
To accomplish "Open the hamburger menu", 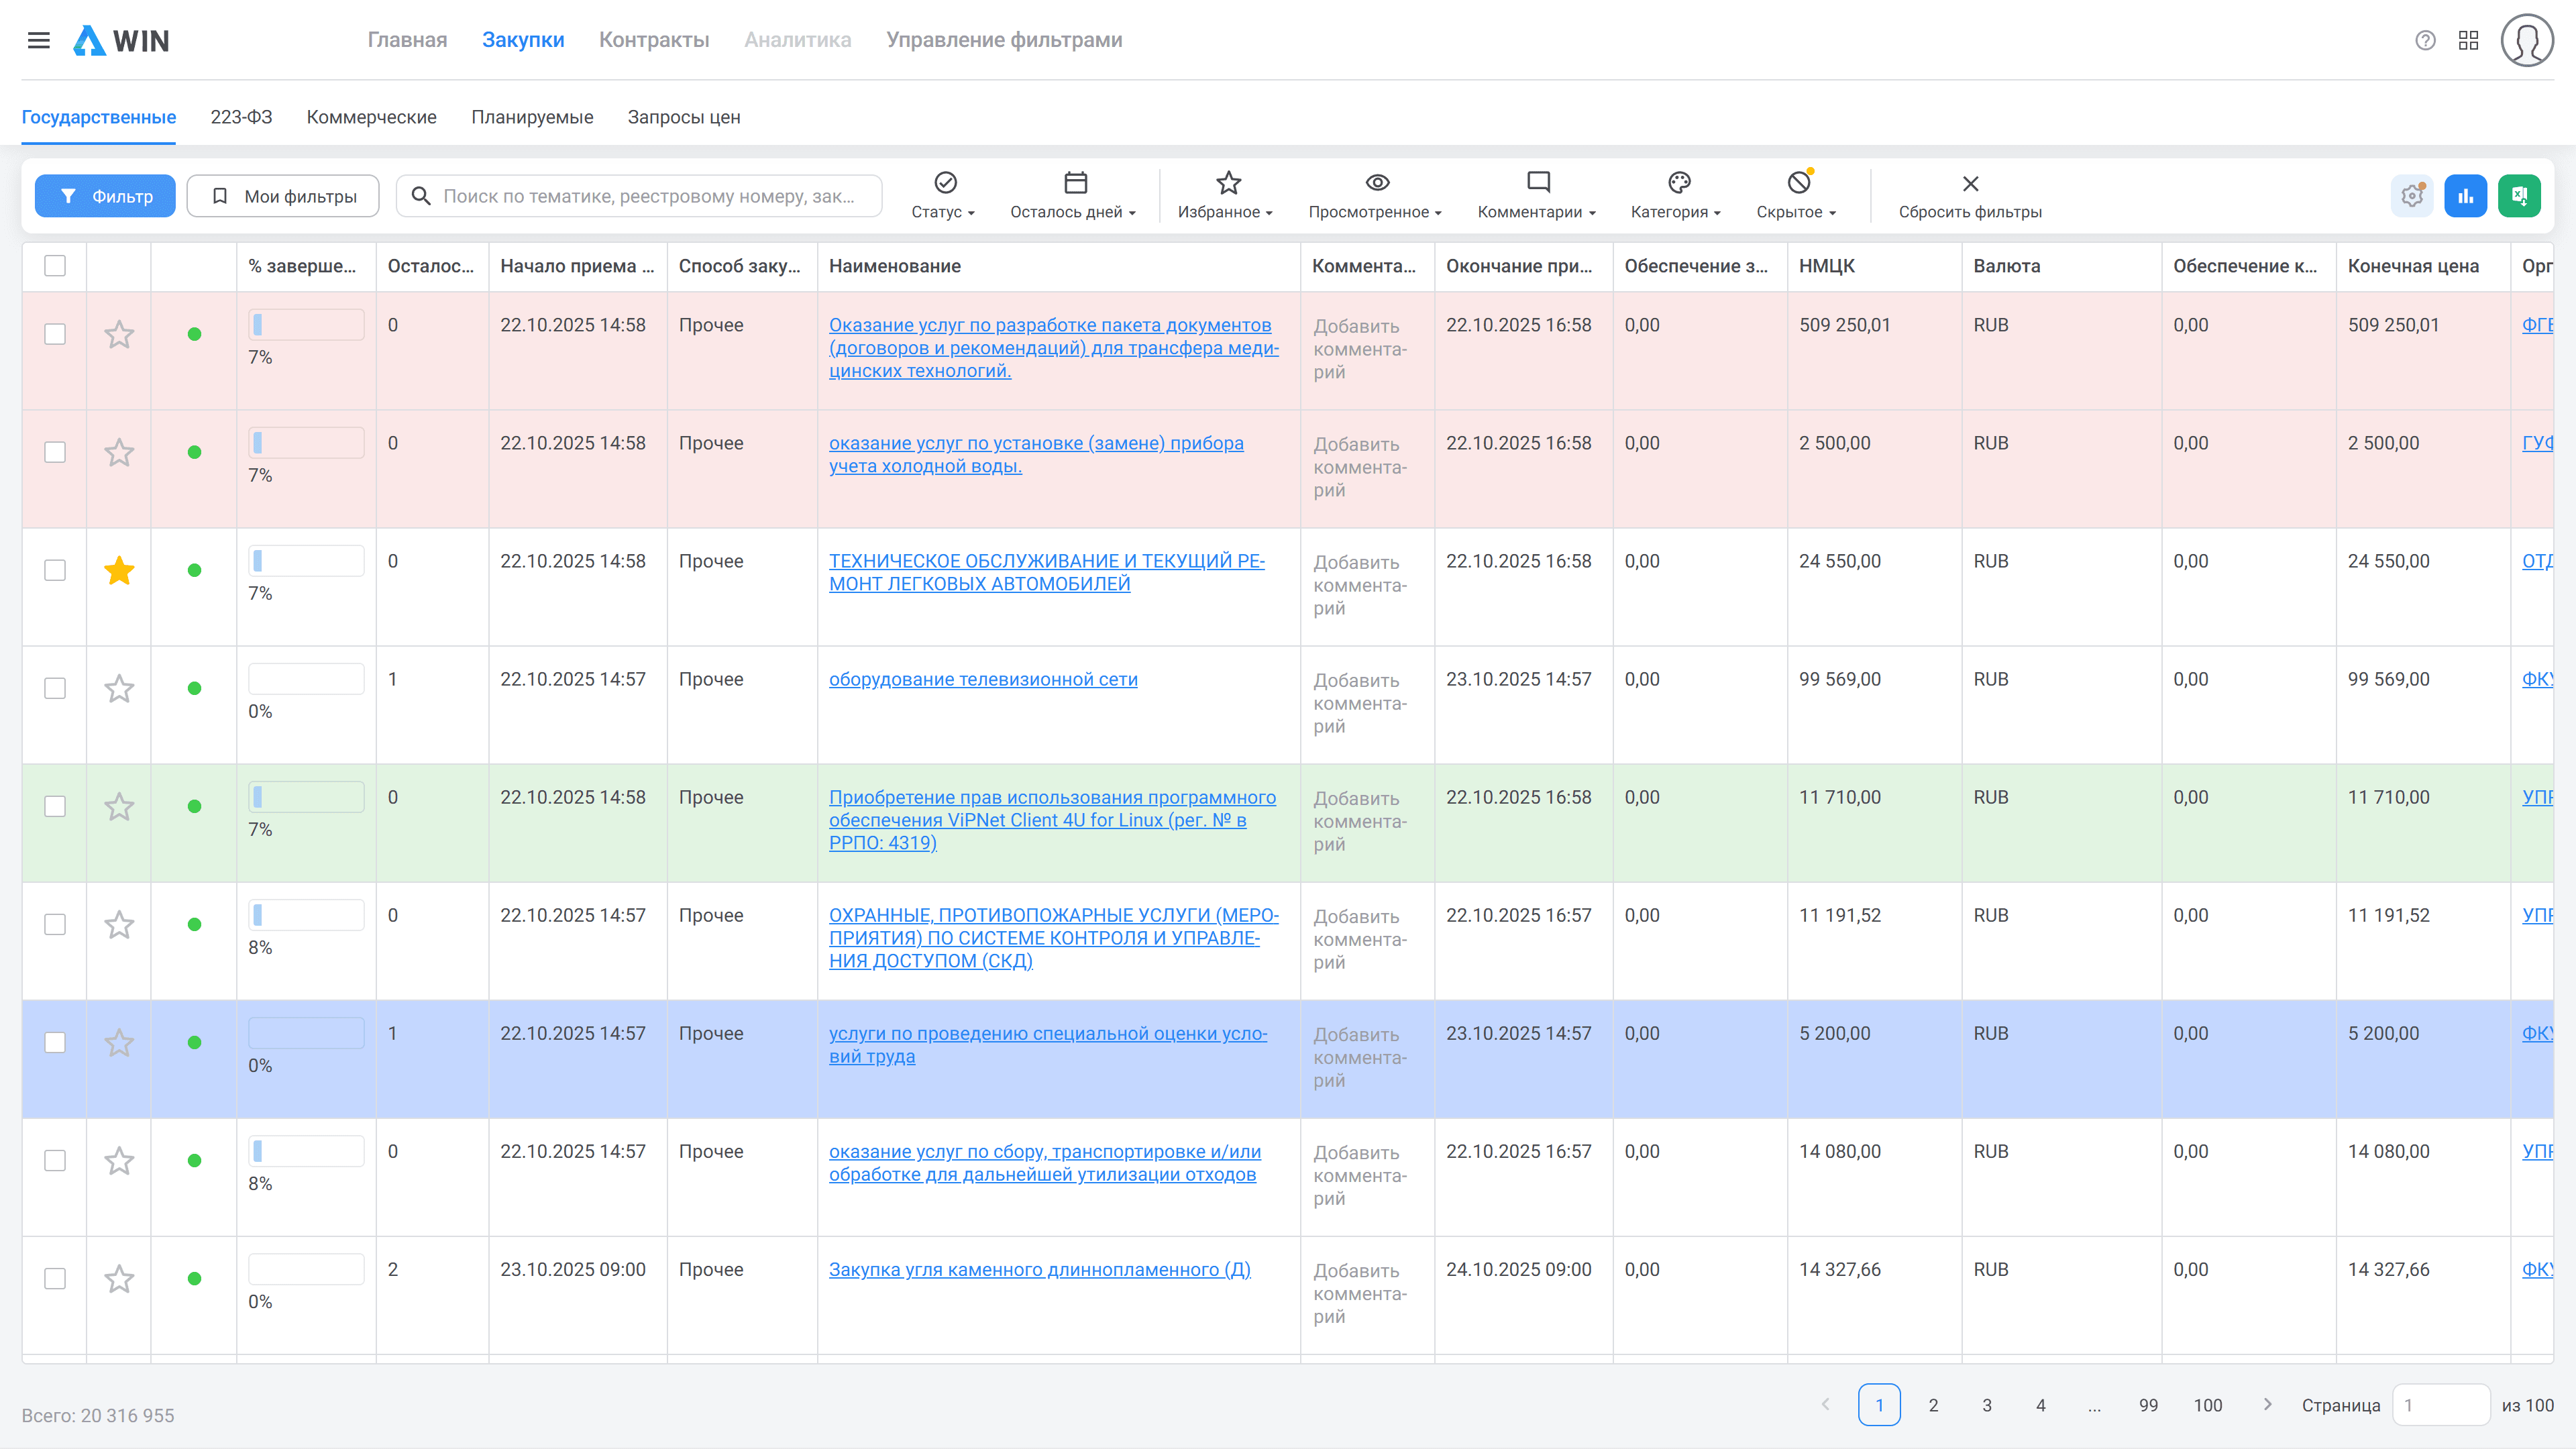I will coord(39,40).
